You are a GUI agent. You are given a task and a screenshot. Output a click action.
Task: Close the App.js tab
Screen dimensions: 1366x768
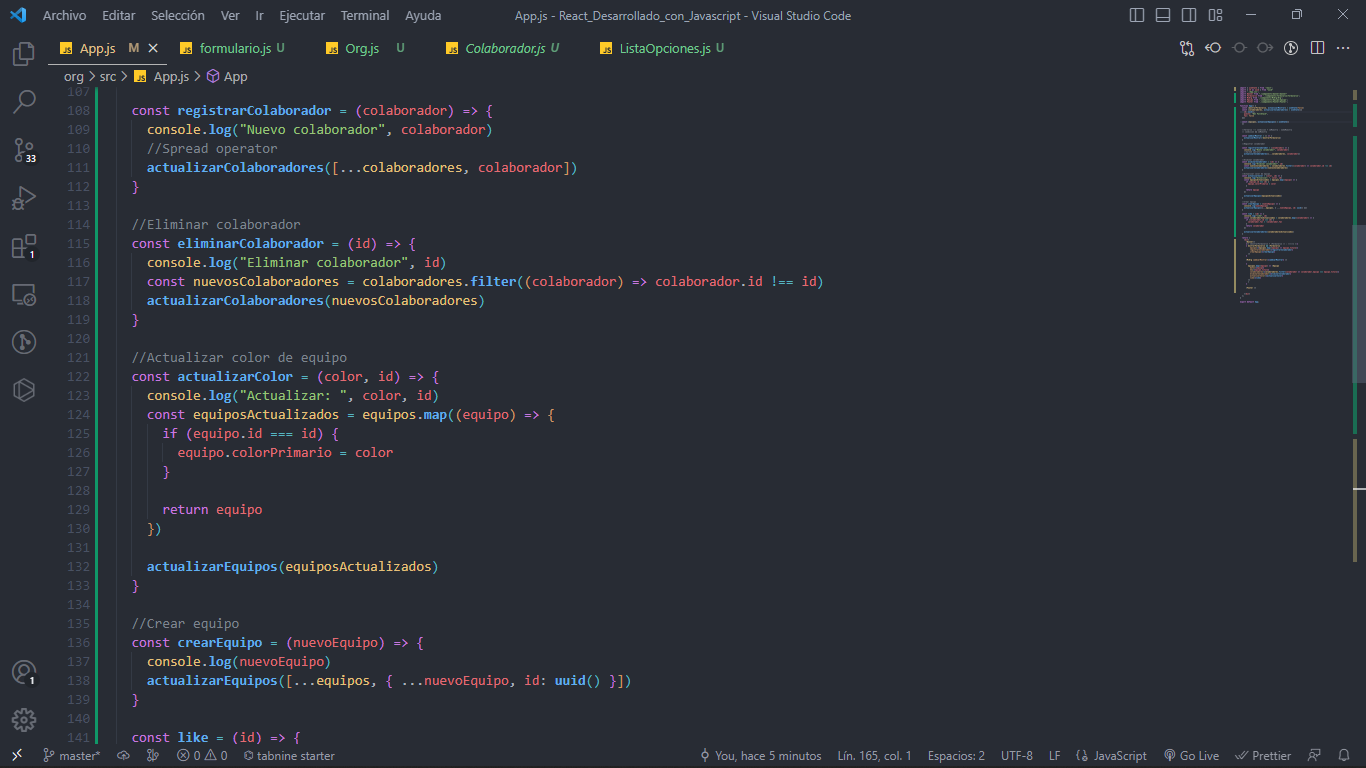[x=153, y=48]
